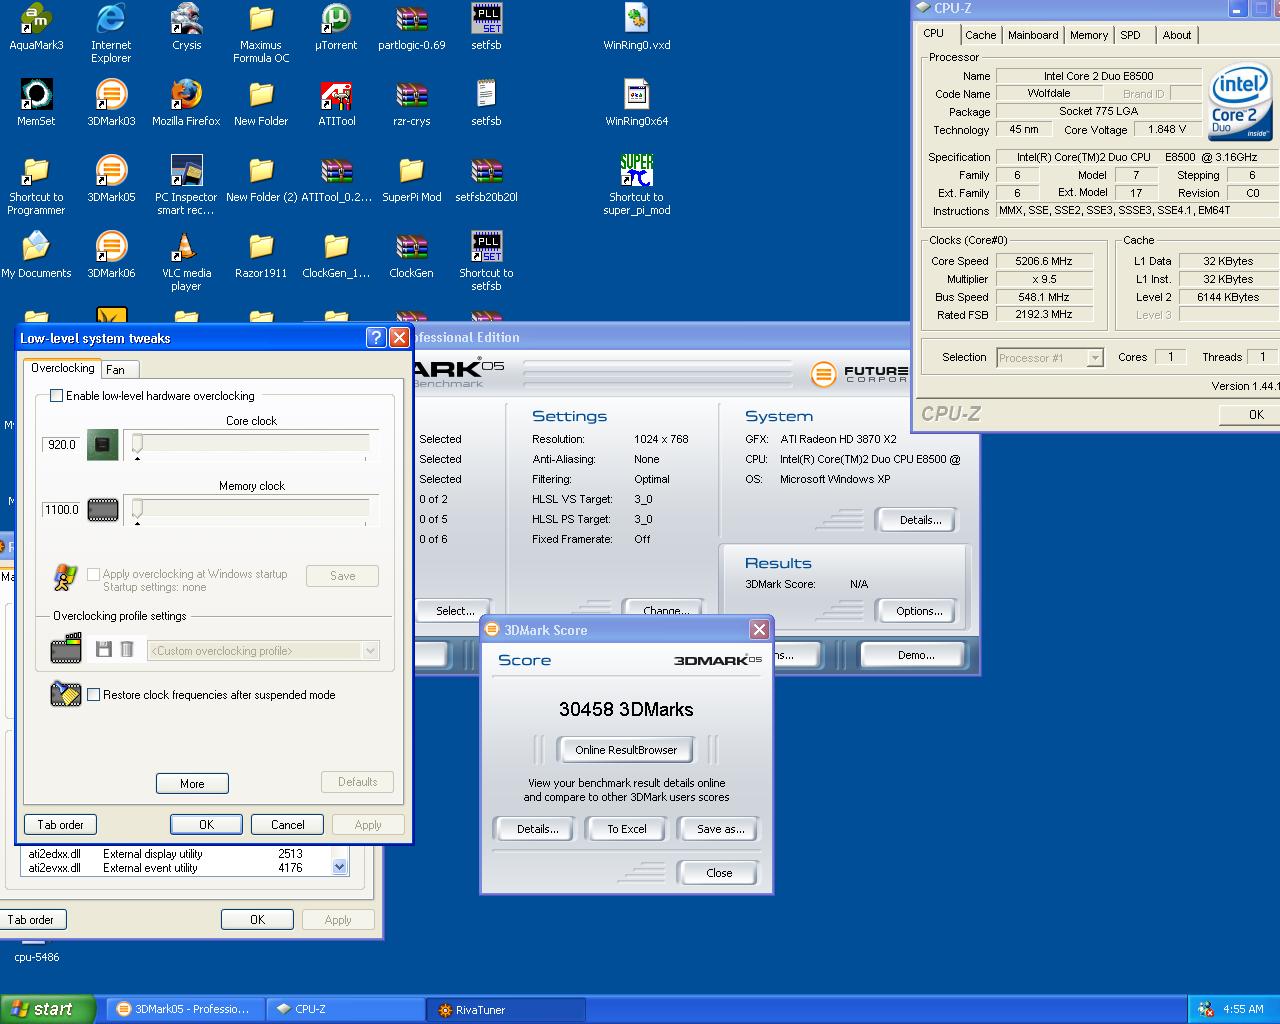Open the Cache tab in CPU-Z
The image size is (1280, 1024).
coord(980,35)
